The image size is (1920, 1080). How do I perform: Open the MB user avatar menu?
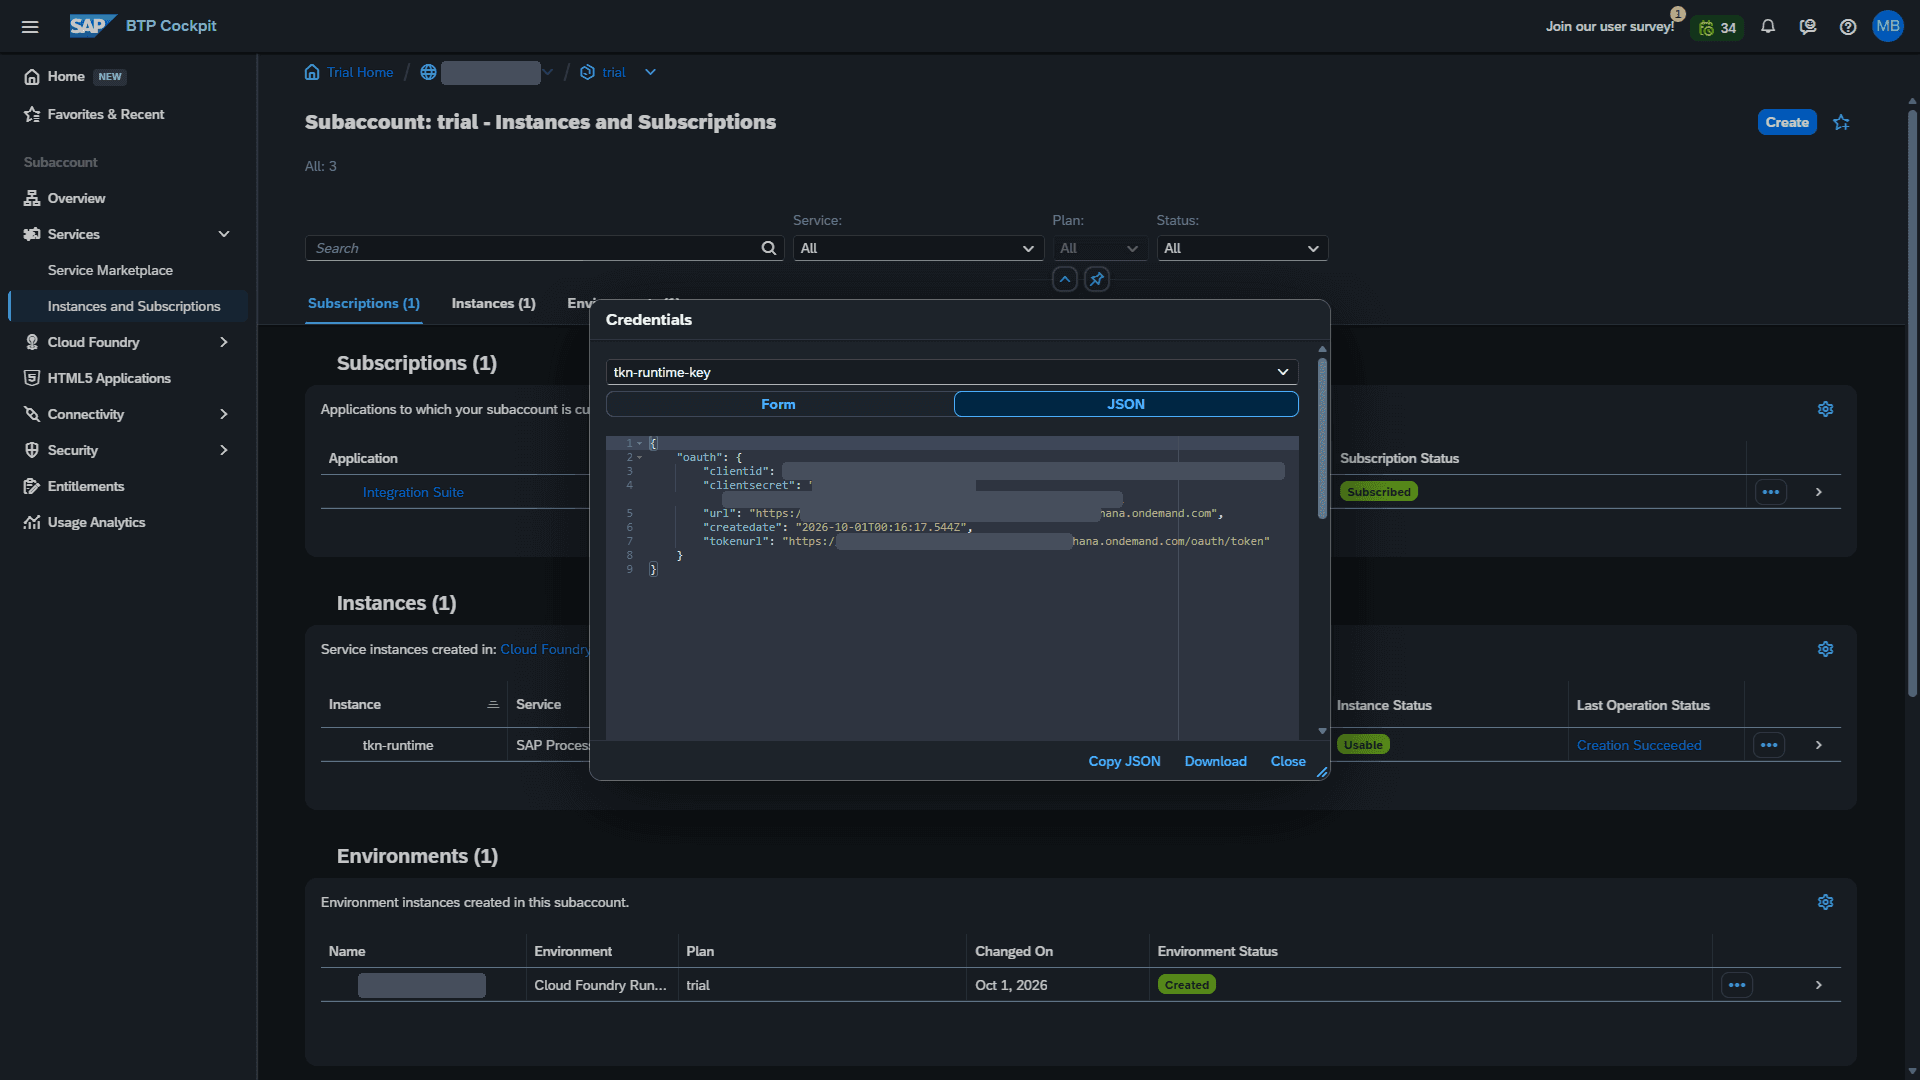1888,26
